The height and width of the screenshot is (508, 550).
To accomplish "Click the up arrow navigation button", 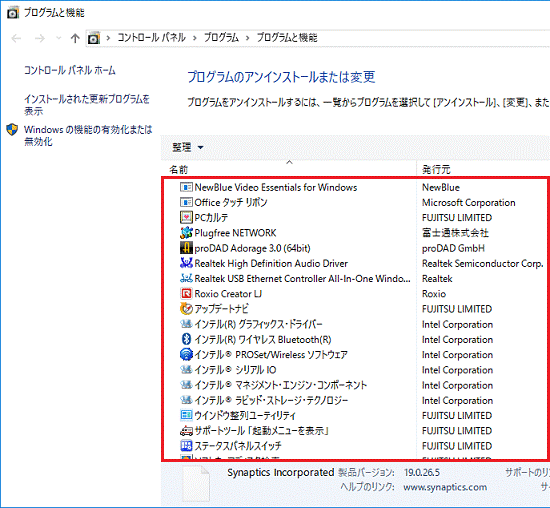I will (x=75, y=38).
